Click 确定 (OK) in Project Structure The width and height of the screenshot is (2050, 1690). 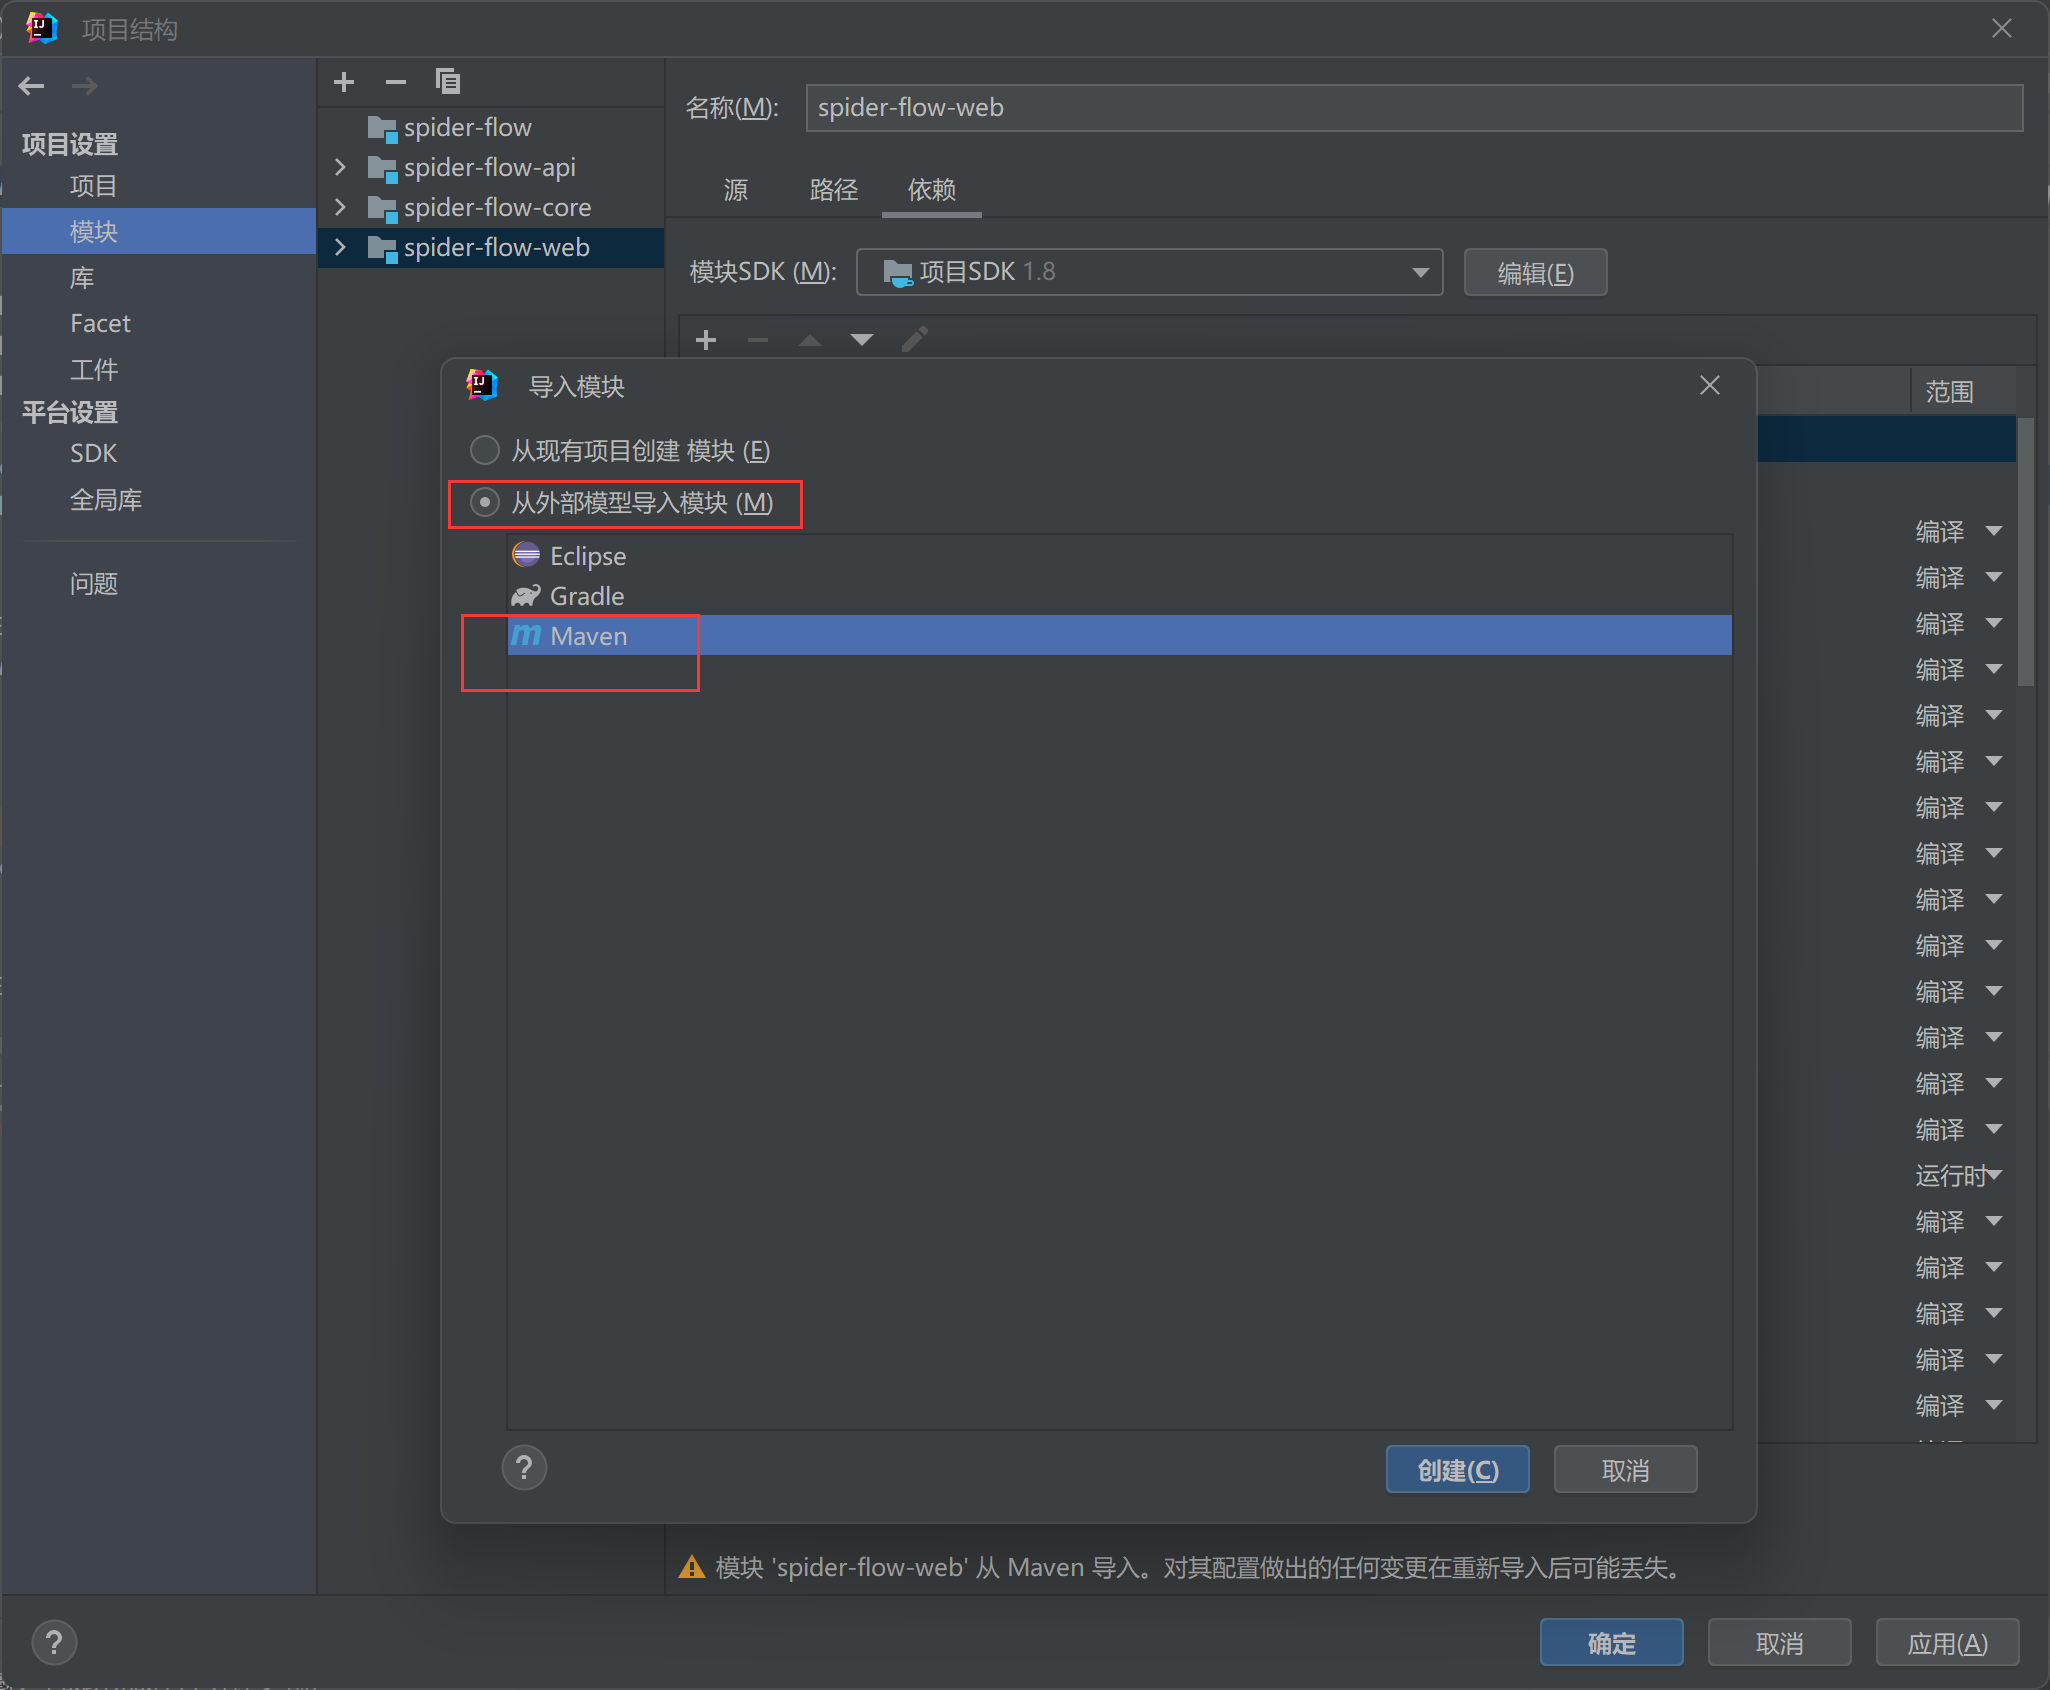(x=1612, y=1643)
